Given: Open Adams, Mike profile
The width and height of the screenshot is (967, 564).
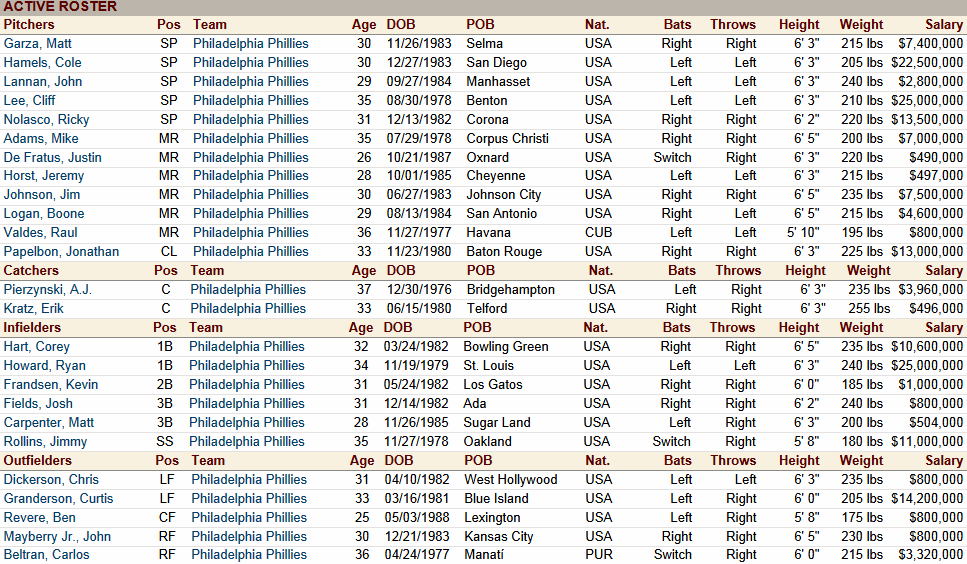Looking at the screenshot, I should 41,139.
